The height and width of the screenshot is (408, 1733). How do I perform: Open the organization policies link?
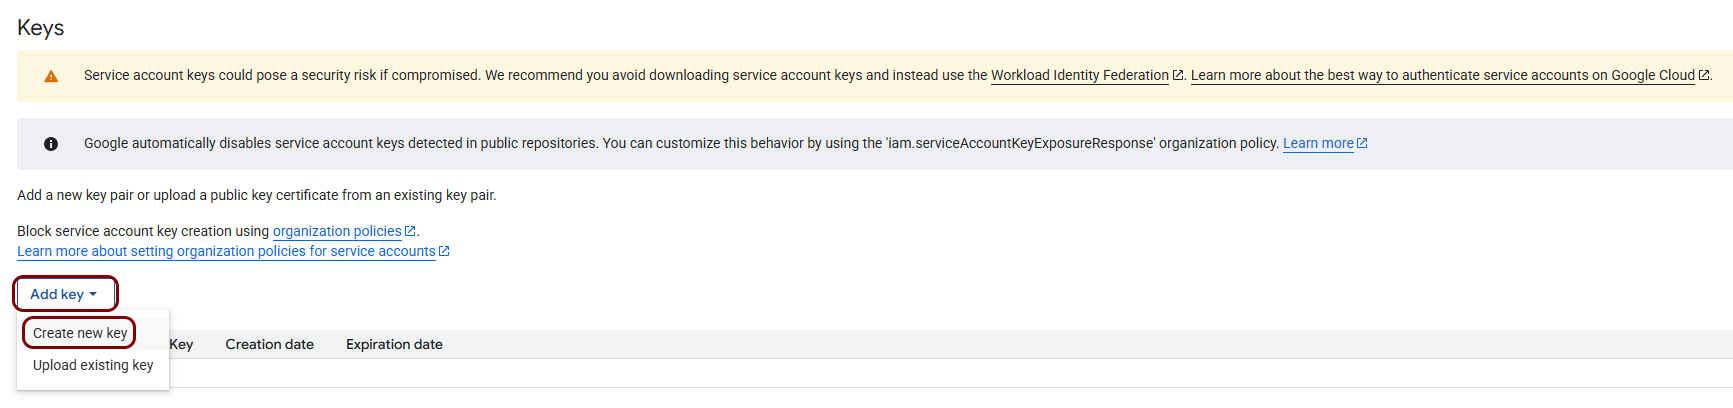point(337,231)
